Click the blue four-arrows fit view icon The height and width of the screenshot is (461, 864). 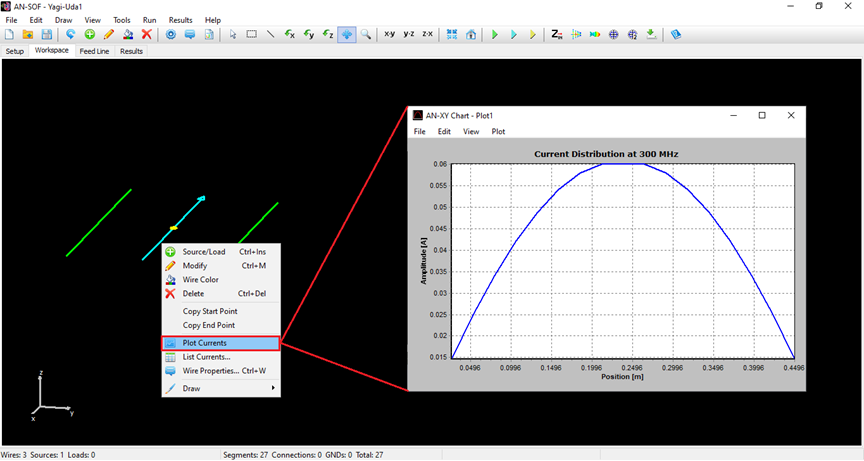tap(452, 34)
